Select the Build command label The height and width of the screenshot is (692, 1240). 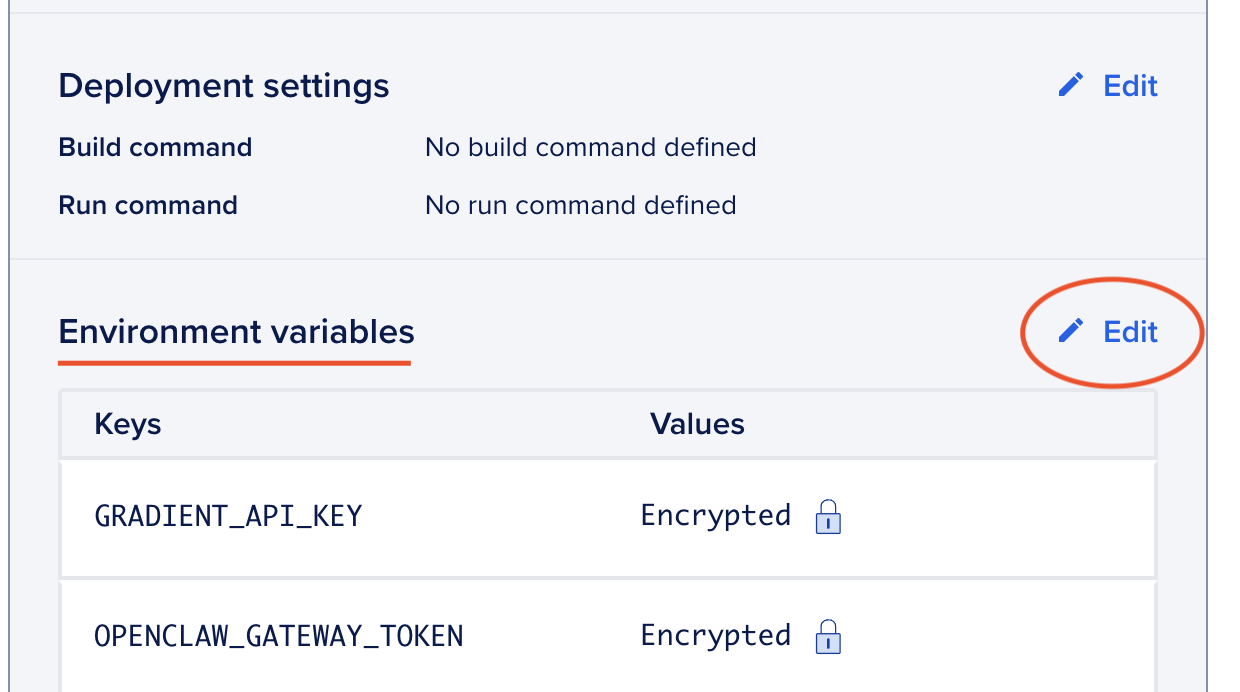click(155, 148)
